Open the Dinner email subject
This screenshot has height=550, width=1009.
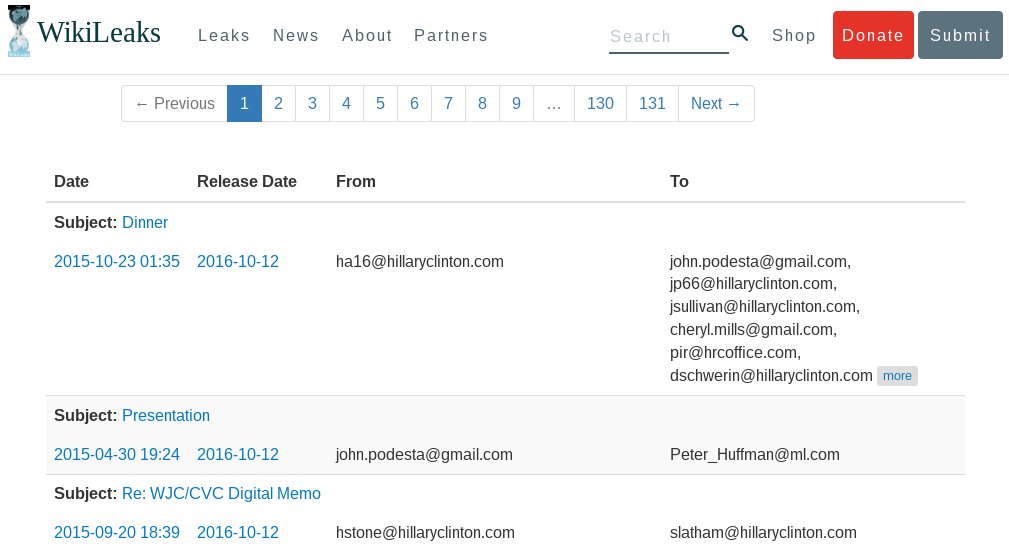point(145,223)
